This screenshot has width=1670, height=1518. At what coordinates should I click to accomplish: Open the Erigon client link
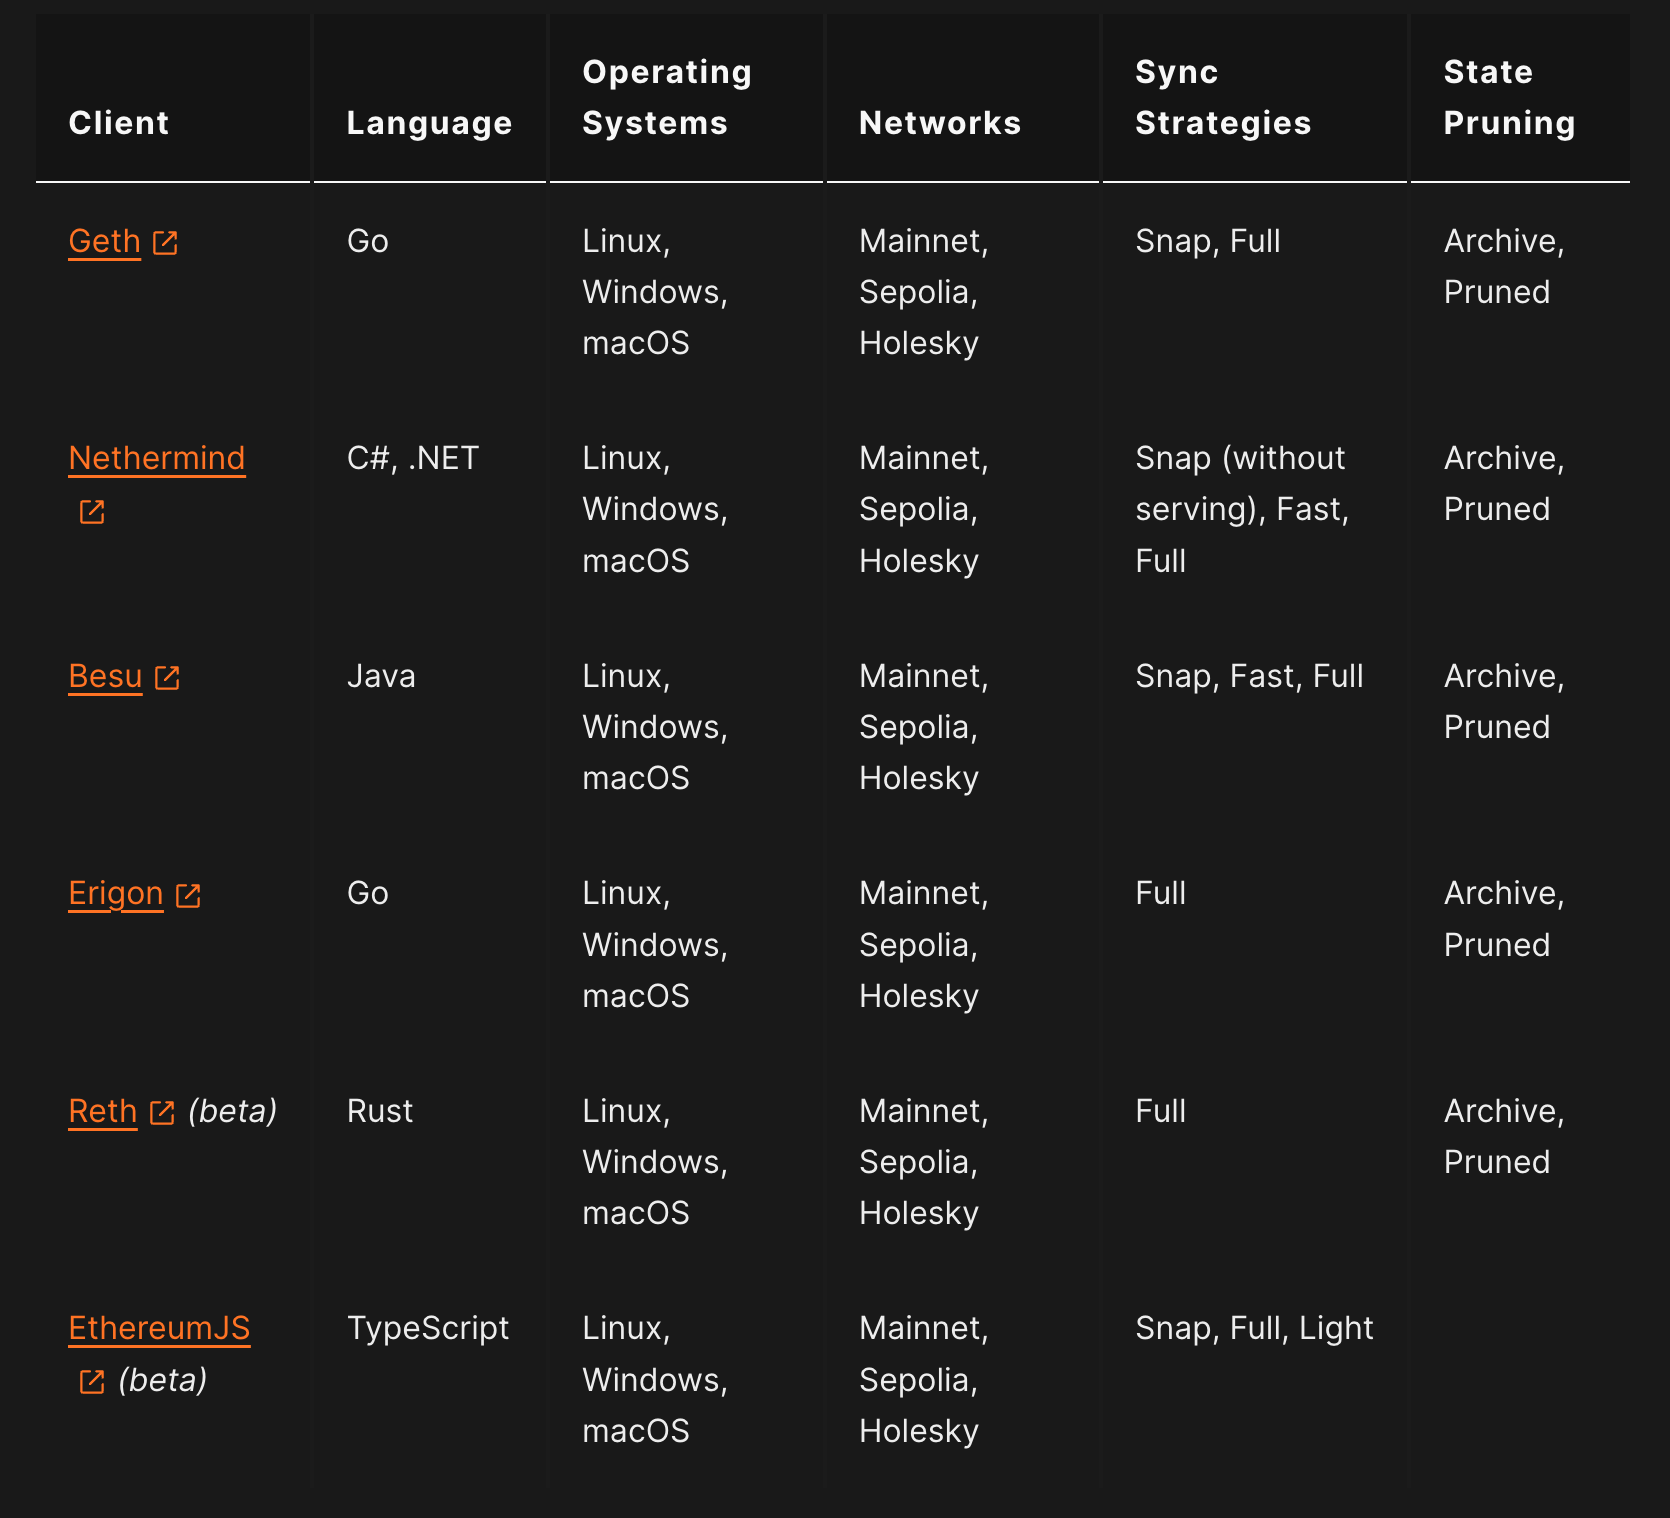click(x=116, y=893)
